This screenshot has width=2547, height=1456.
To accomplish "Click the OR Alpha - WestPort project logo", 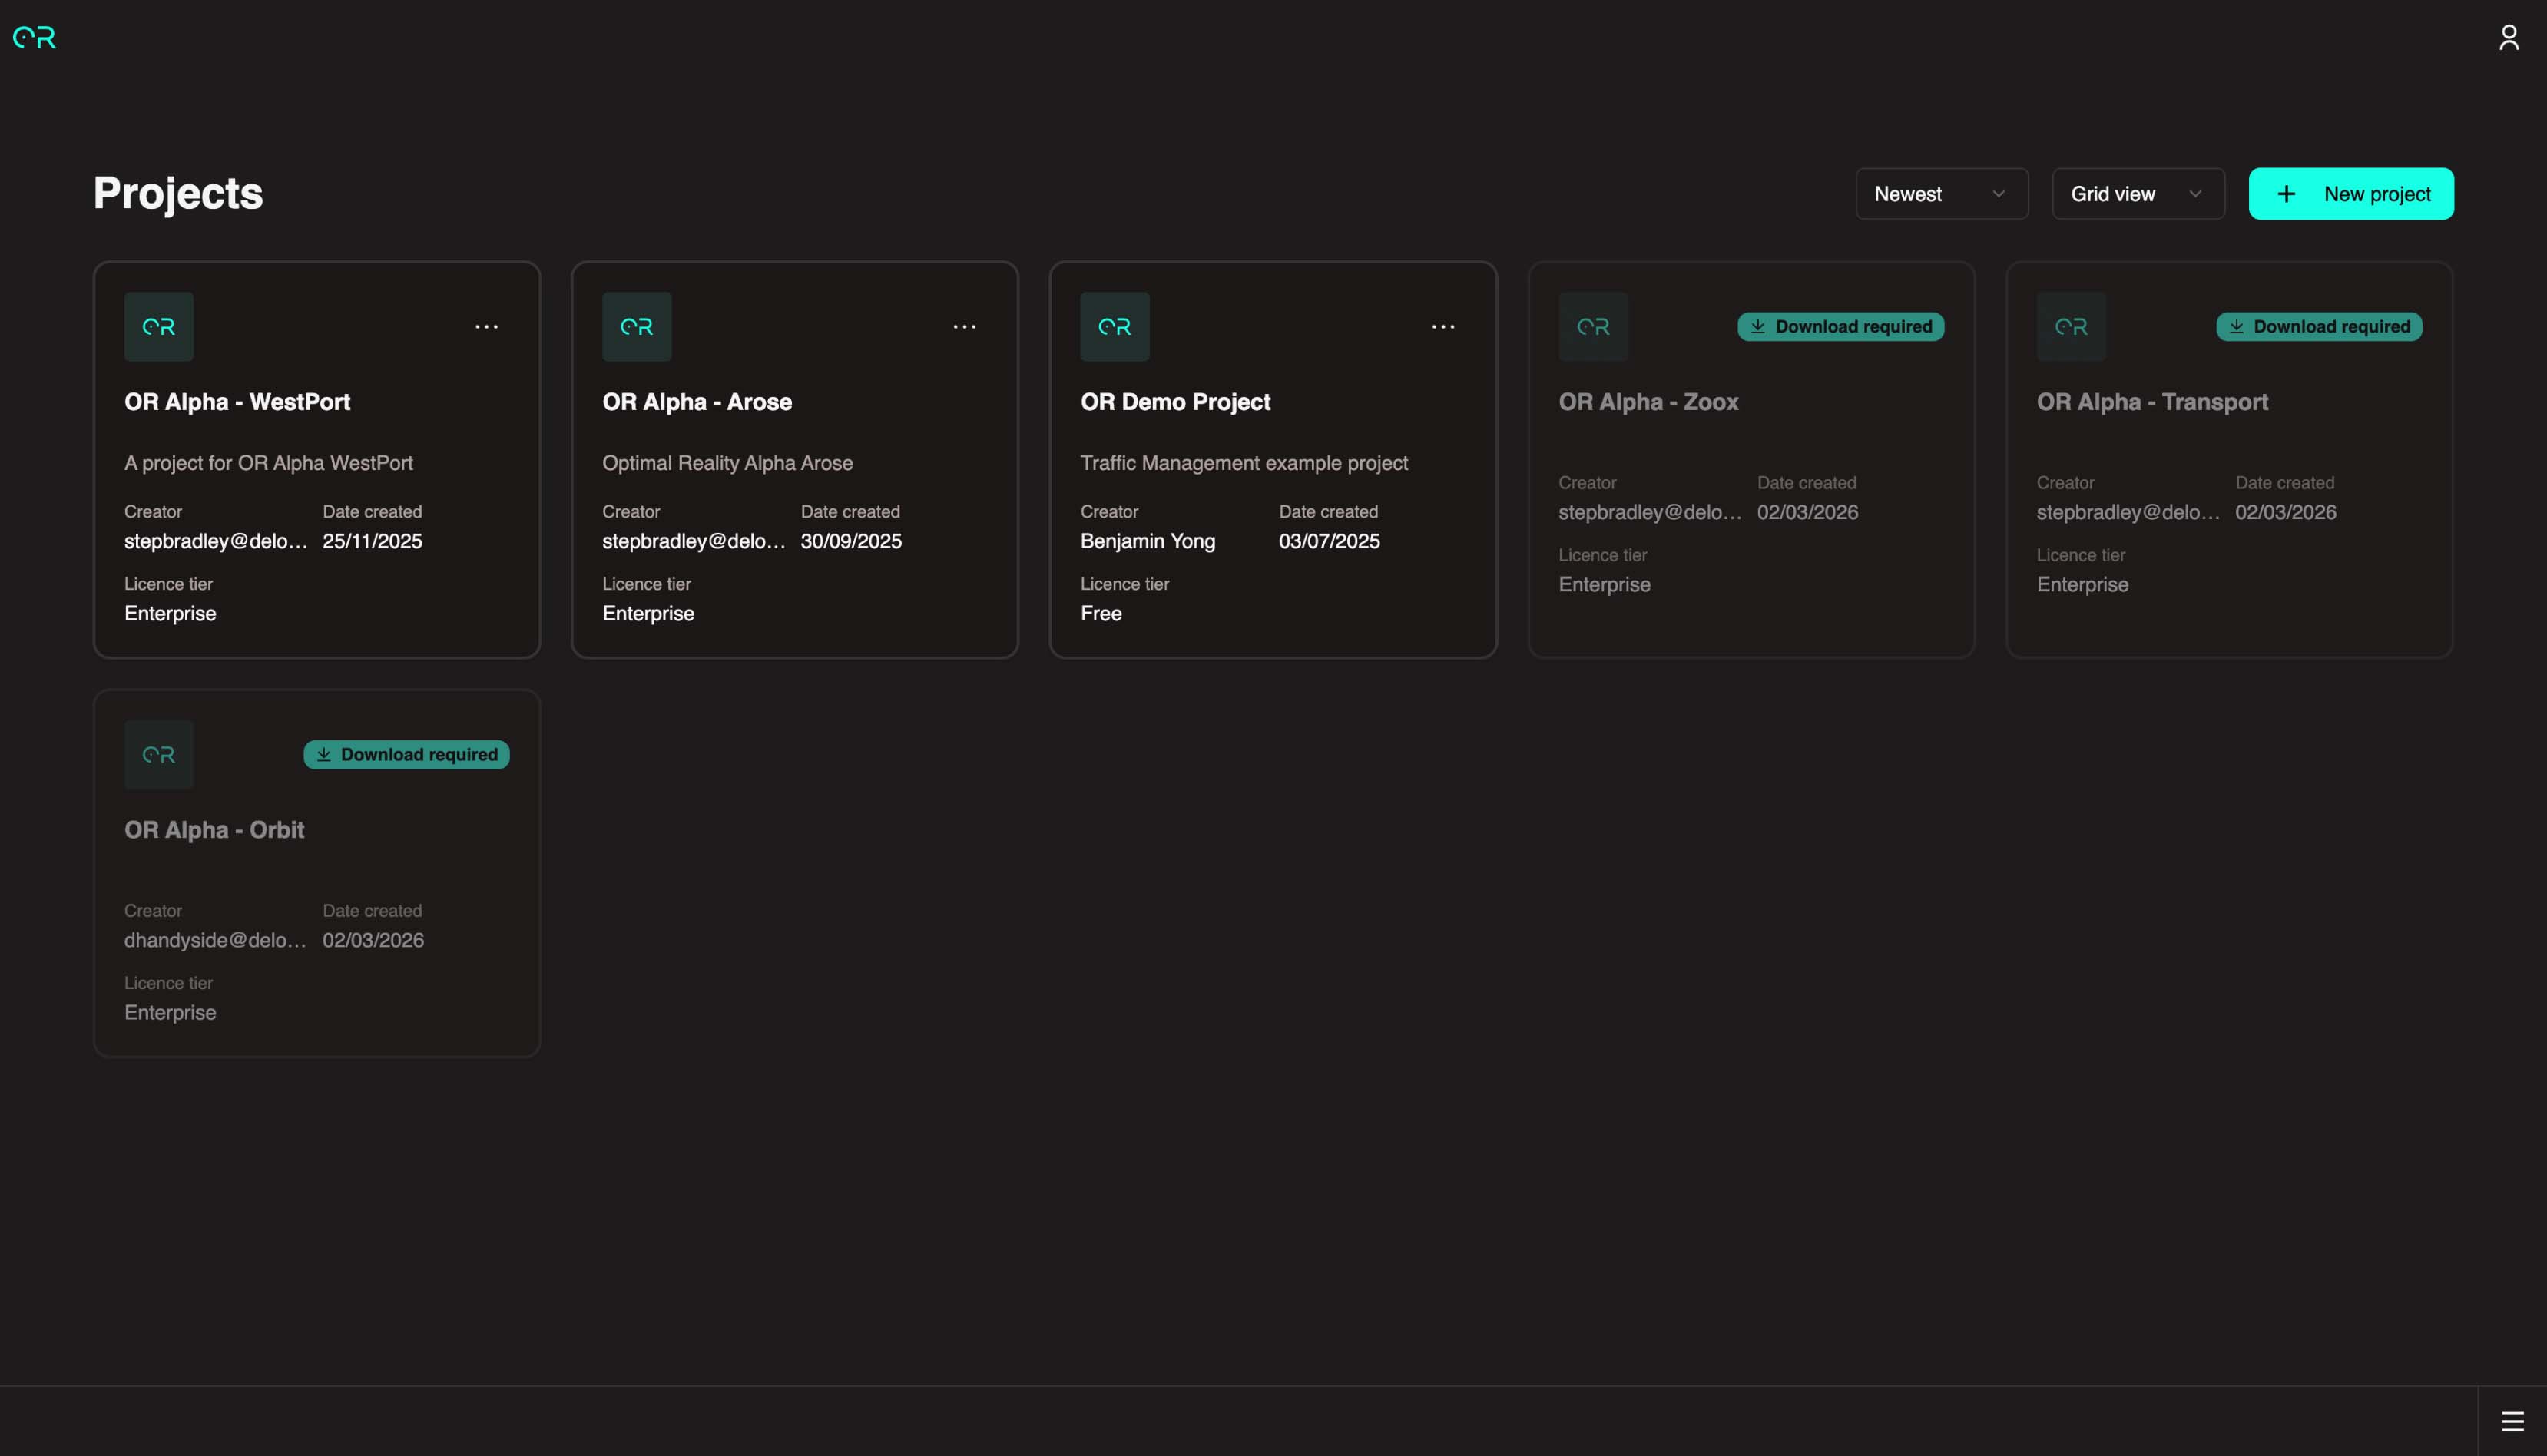I will coord(159,327).
